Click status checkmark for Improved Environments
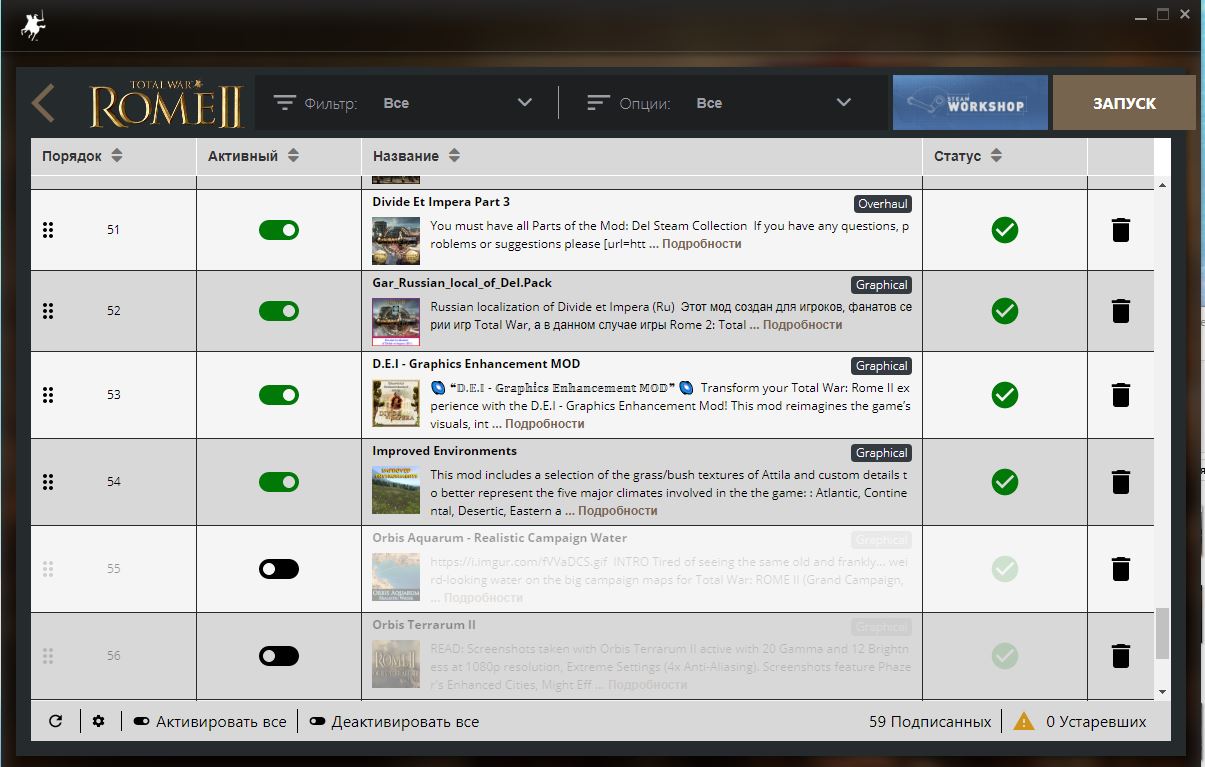Image resolution: width=1205 pixels, height=767 pixels. click(1005, 482)
